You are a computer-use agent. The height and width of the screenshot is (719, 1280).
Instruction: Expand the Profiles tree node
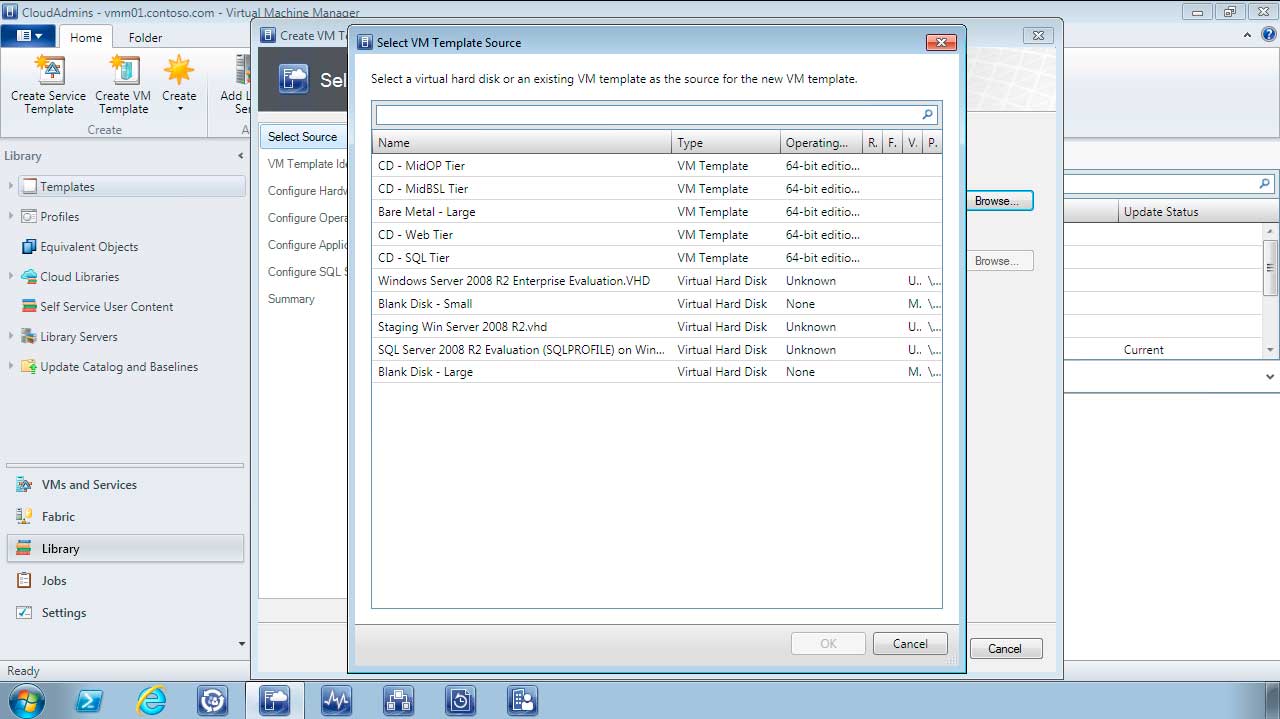click(11, 216)
